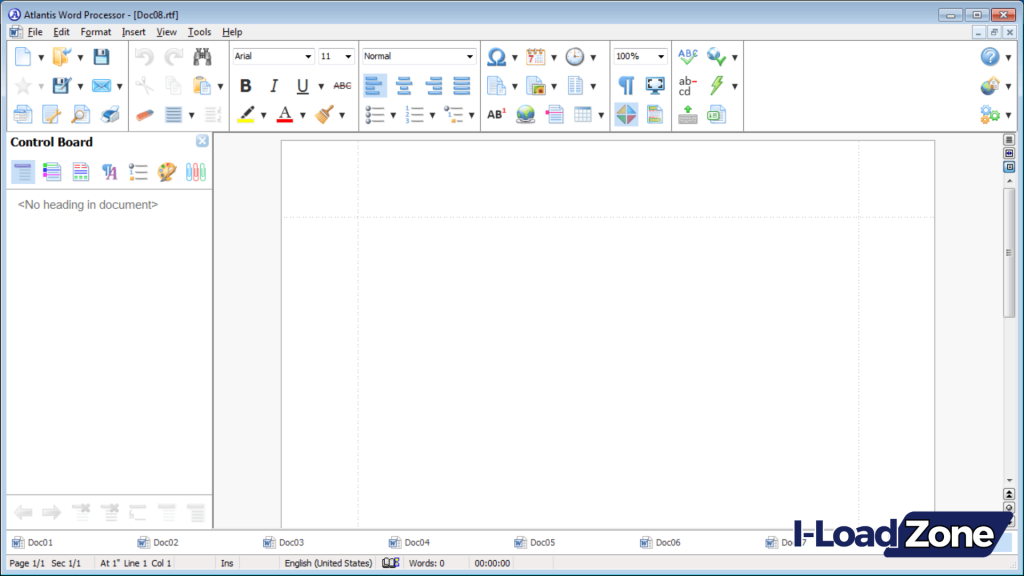The image size is (1024, 576).
Task: Switch to Overtype mode in the status bar
Action: pyautogui.click(x=226, y=563)
